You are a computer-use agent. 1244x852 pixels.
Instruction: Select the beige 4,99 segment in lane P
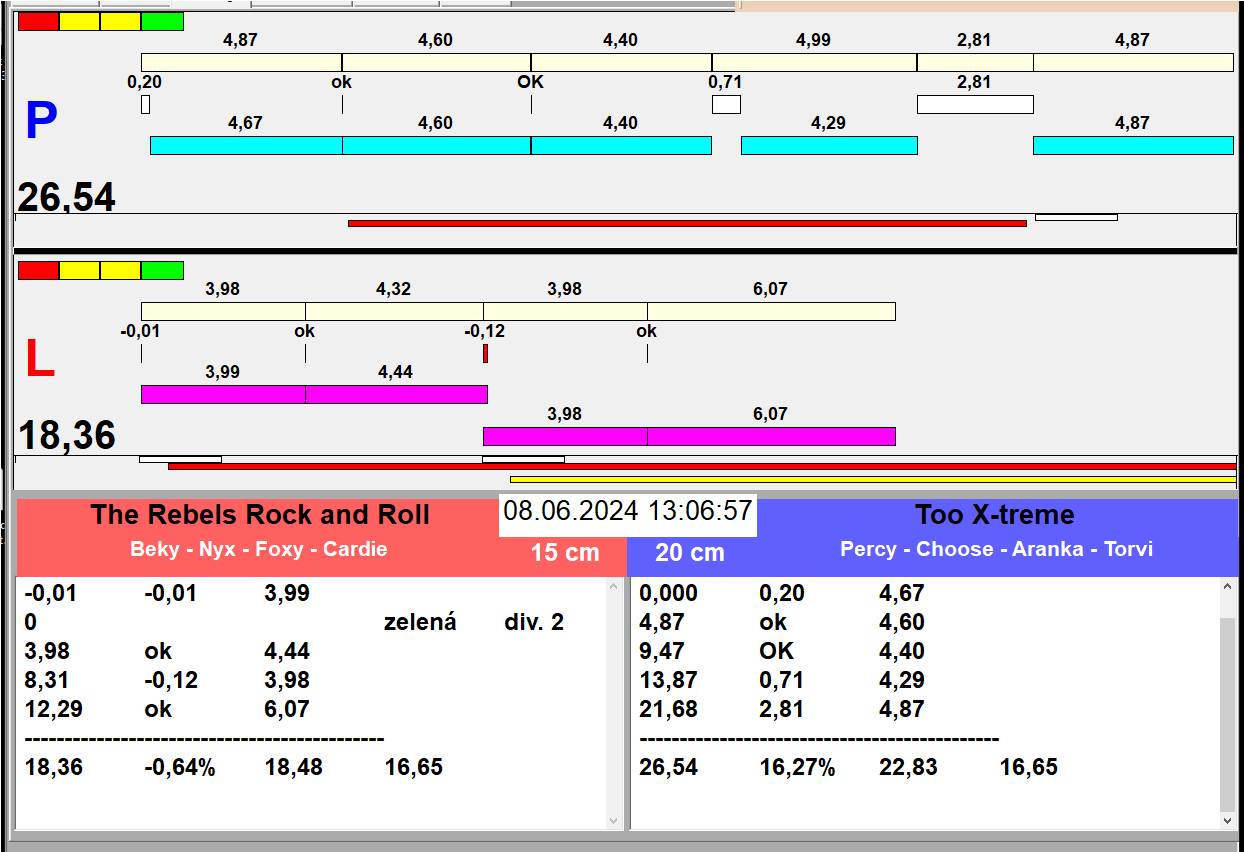pos(814,62)
